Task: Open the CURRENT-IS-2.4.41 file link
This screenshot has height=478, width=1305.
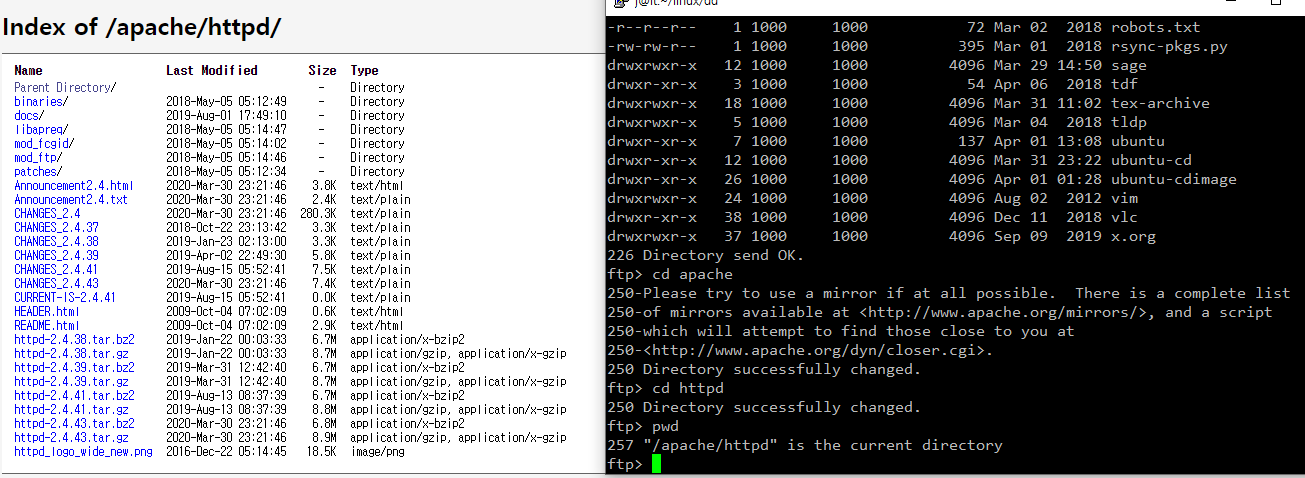Action: point(65,297)
